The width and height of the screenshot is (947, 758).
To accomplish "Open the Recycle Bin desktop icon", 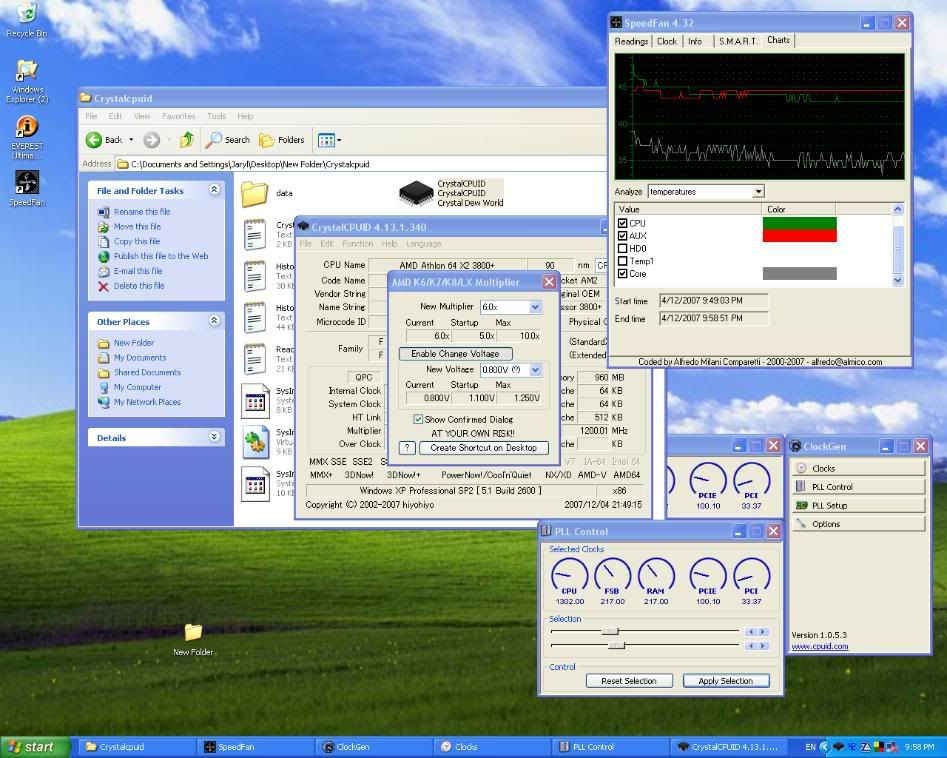I will [27, 14].
